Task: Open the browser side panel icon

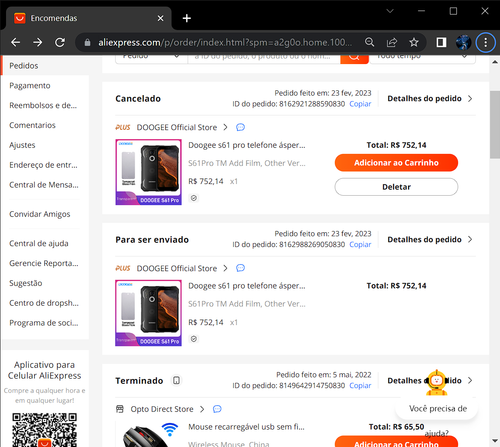Action: [441, 42]
